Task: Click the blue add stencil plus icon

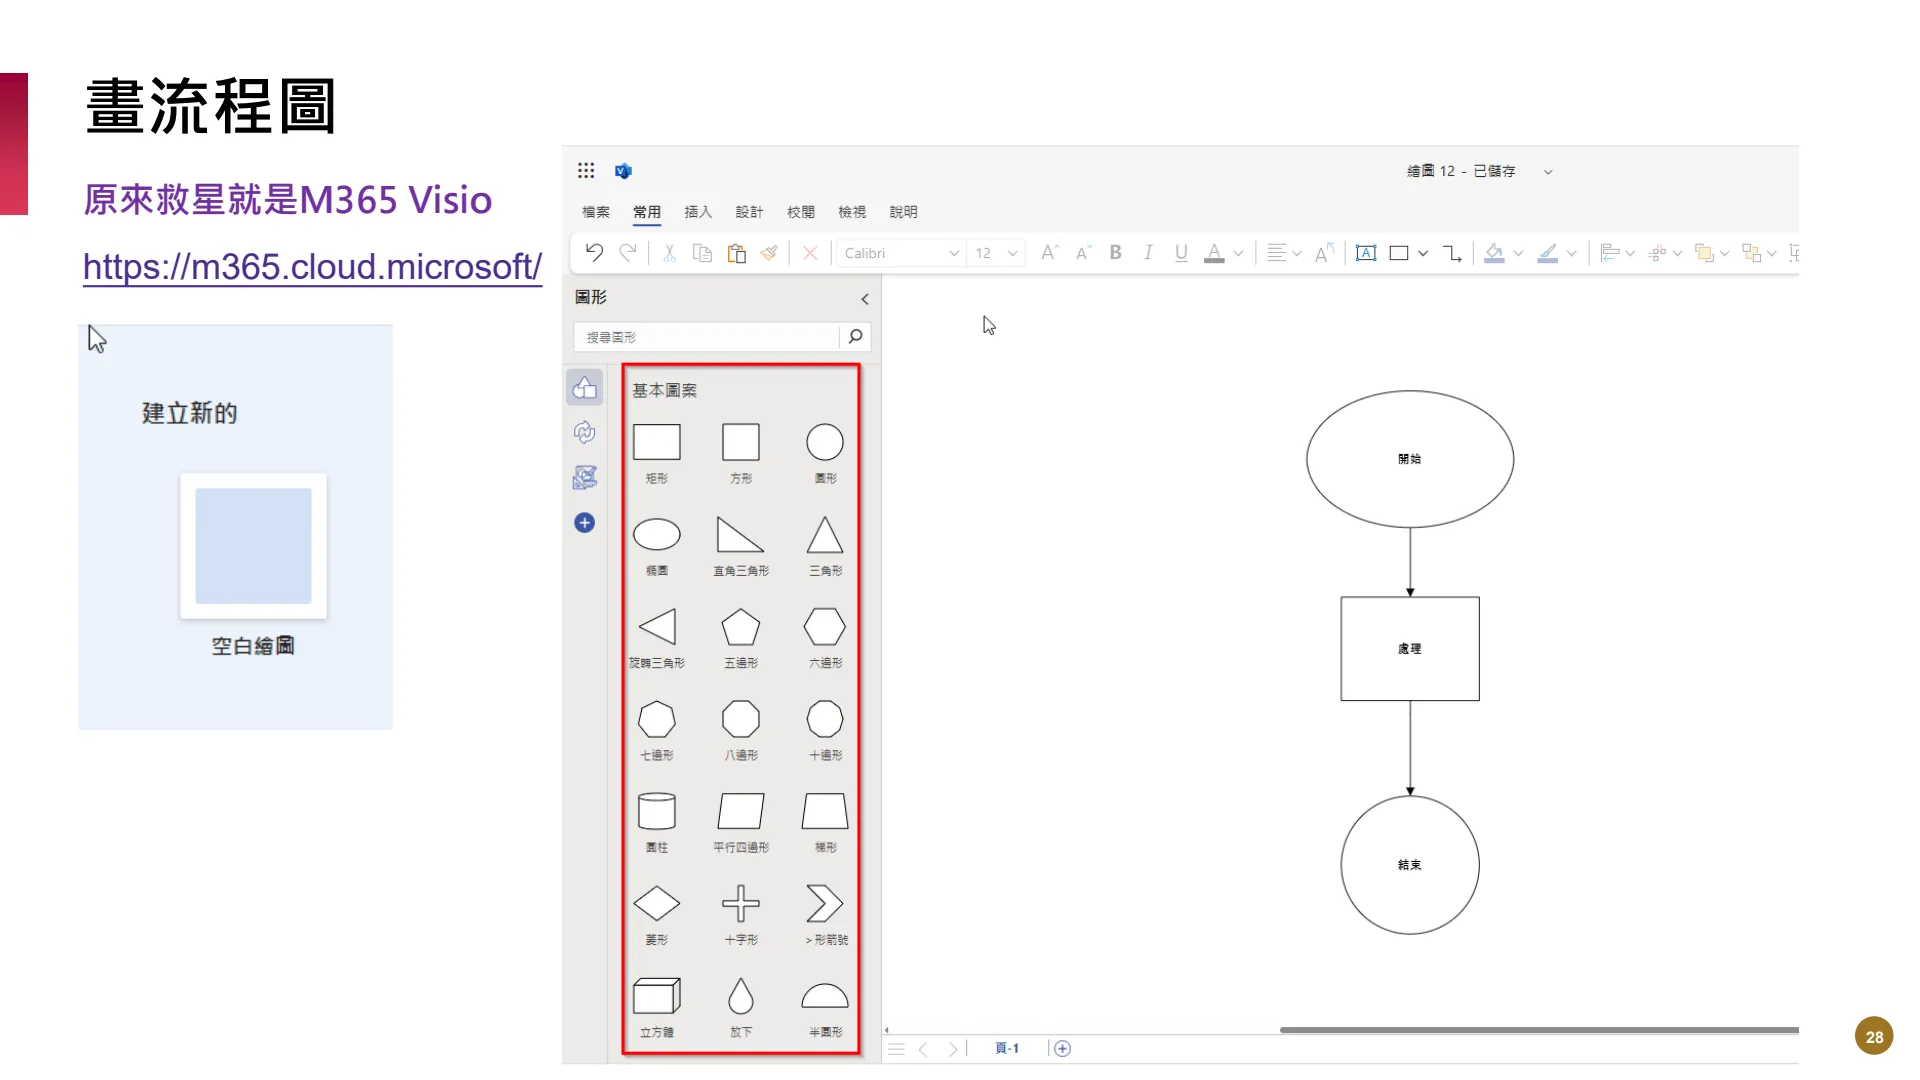Action: tap(585, 523)
